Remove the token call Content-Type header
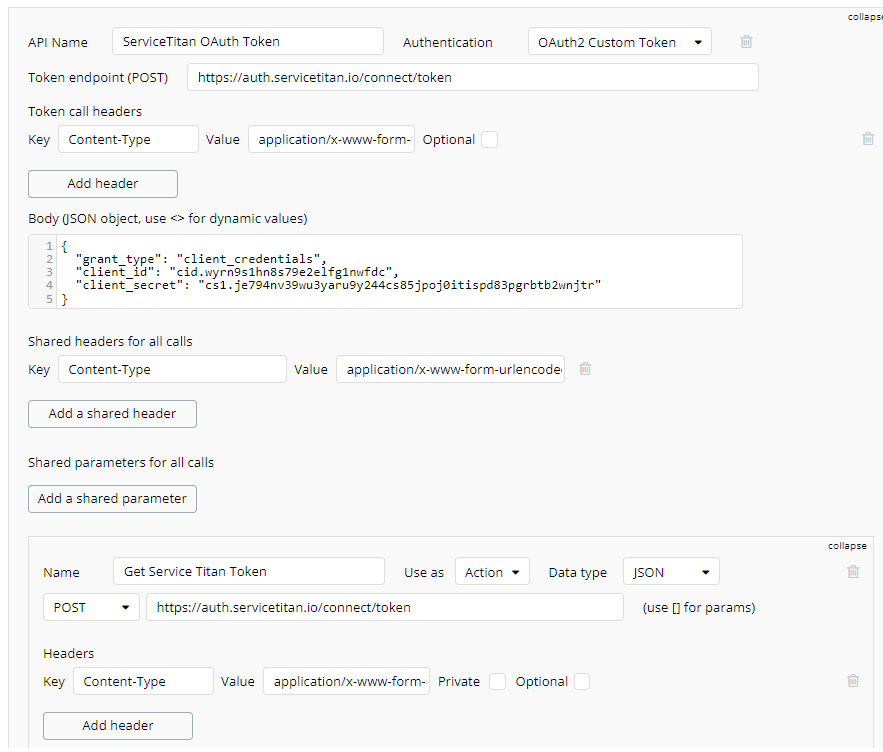 tap(868, 139)
